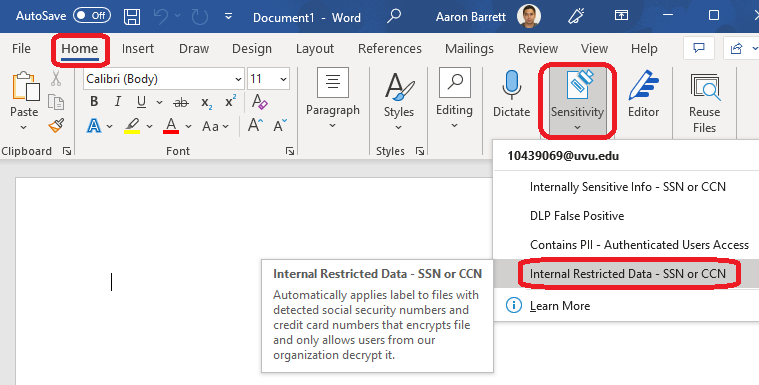This screenshot has width=759, height=385.
Task: Open the Styles gallery button
Action: pyautogui.click(x=398, y=101)
